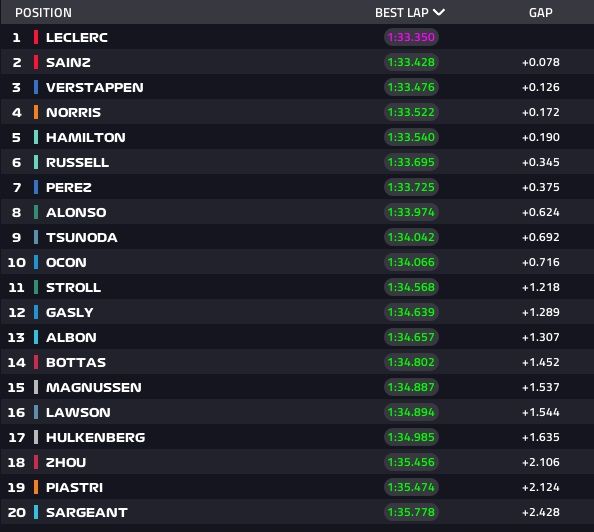The width and height of the screenshot is (594, 532).
Task: Click the orange team color bar beside NORRIS
Action: 36,112
